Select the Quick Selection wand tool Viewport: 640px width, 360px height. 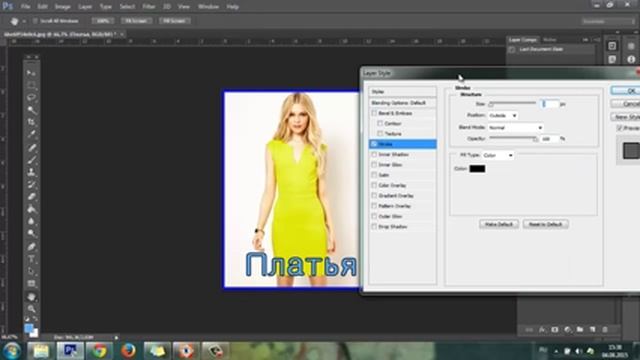(31, 110)
